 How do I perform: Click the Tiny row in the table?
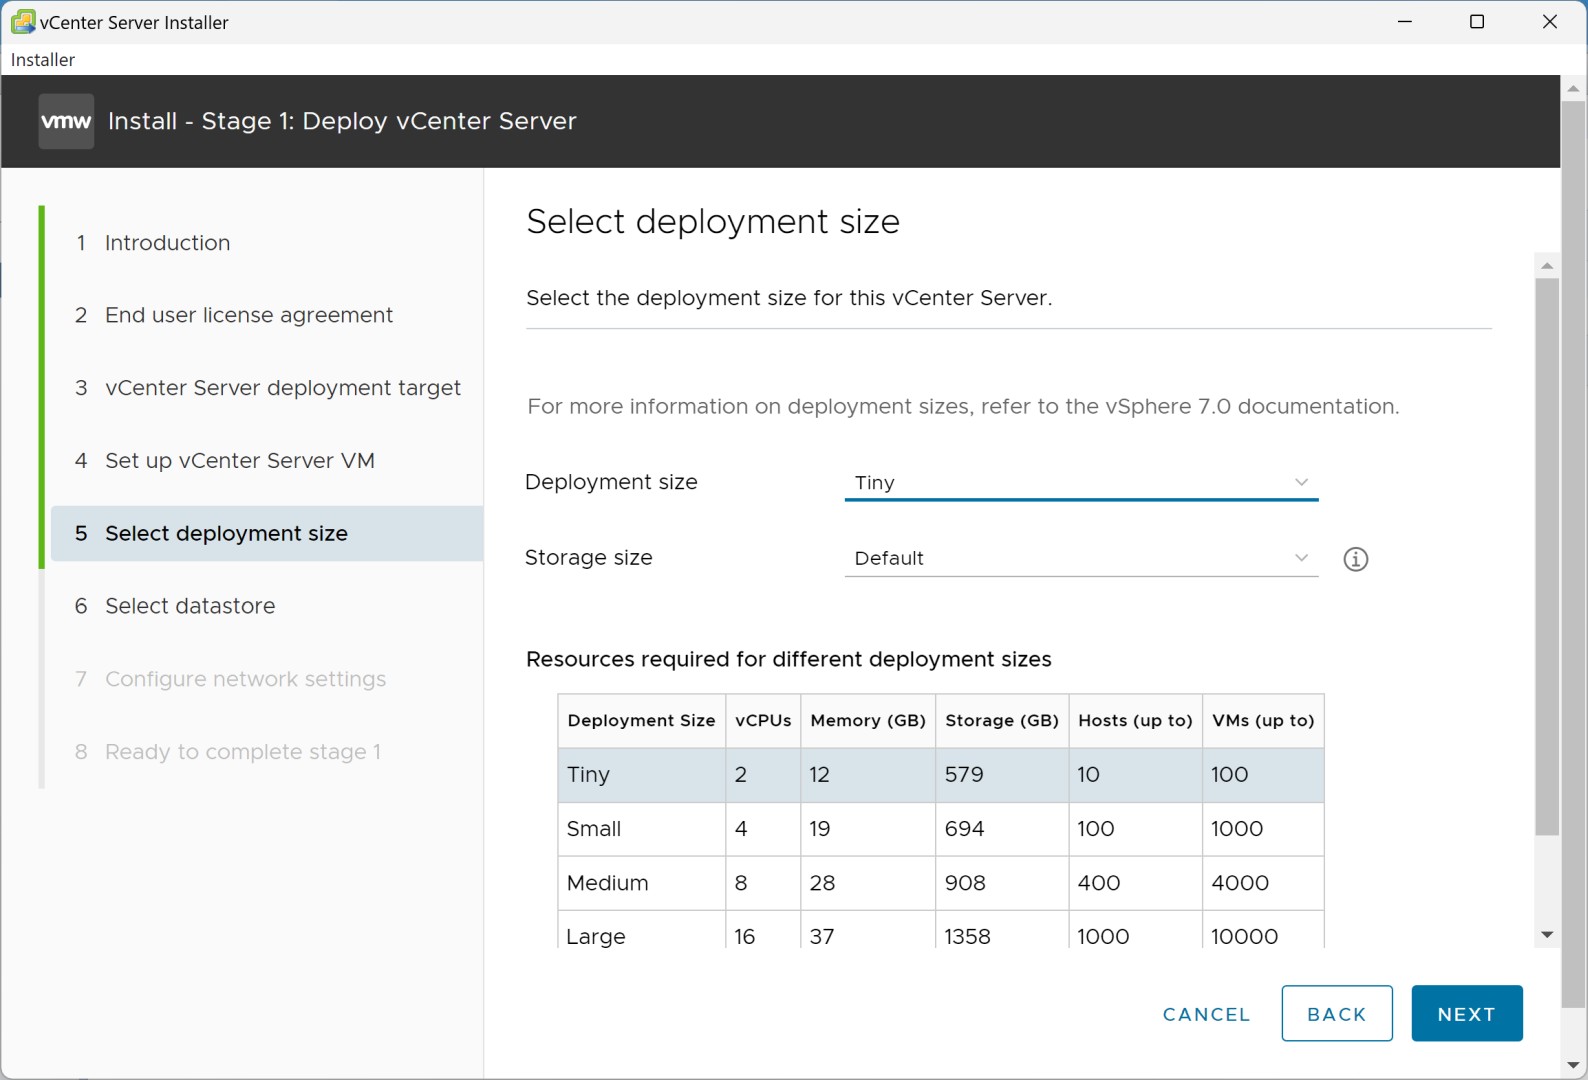[941, 775]
